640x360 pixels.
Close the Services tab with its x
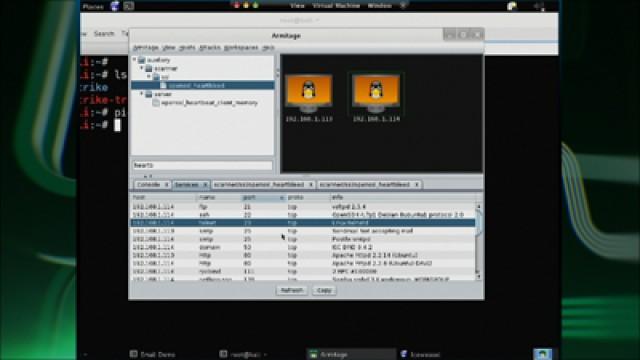[205, 185]
